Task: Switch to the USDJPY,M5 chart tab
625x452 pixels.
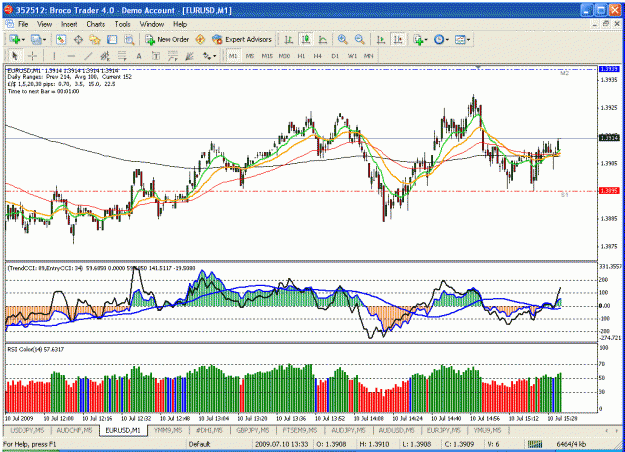Action: 27,430
